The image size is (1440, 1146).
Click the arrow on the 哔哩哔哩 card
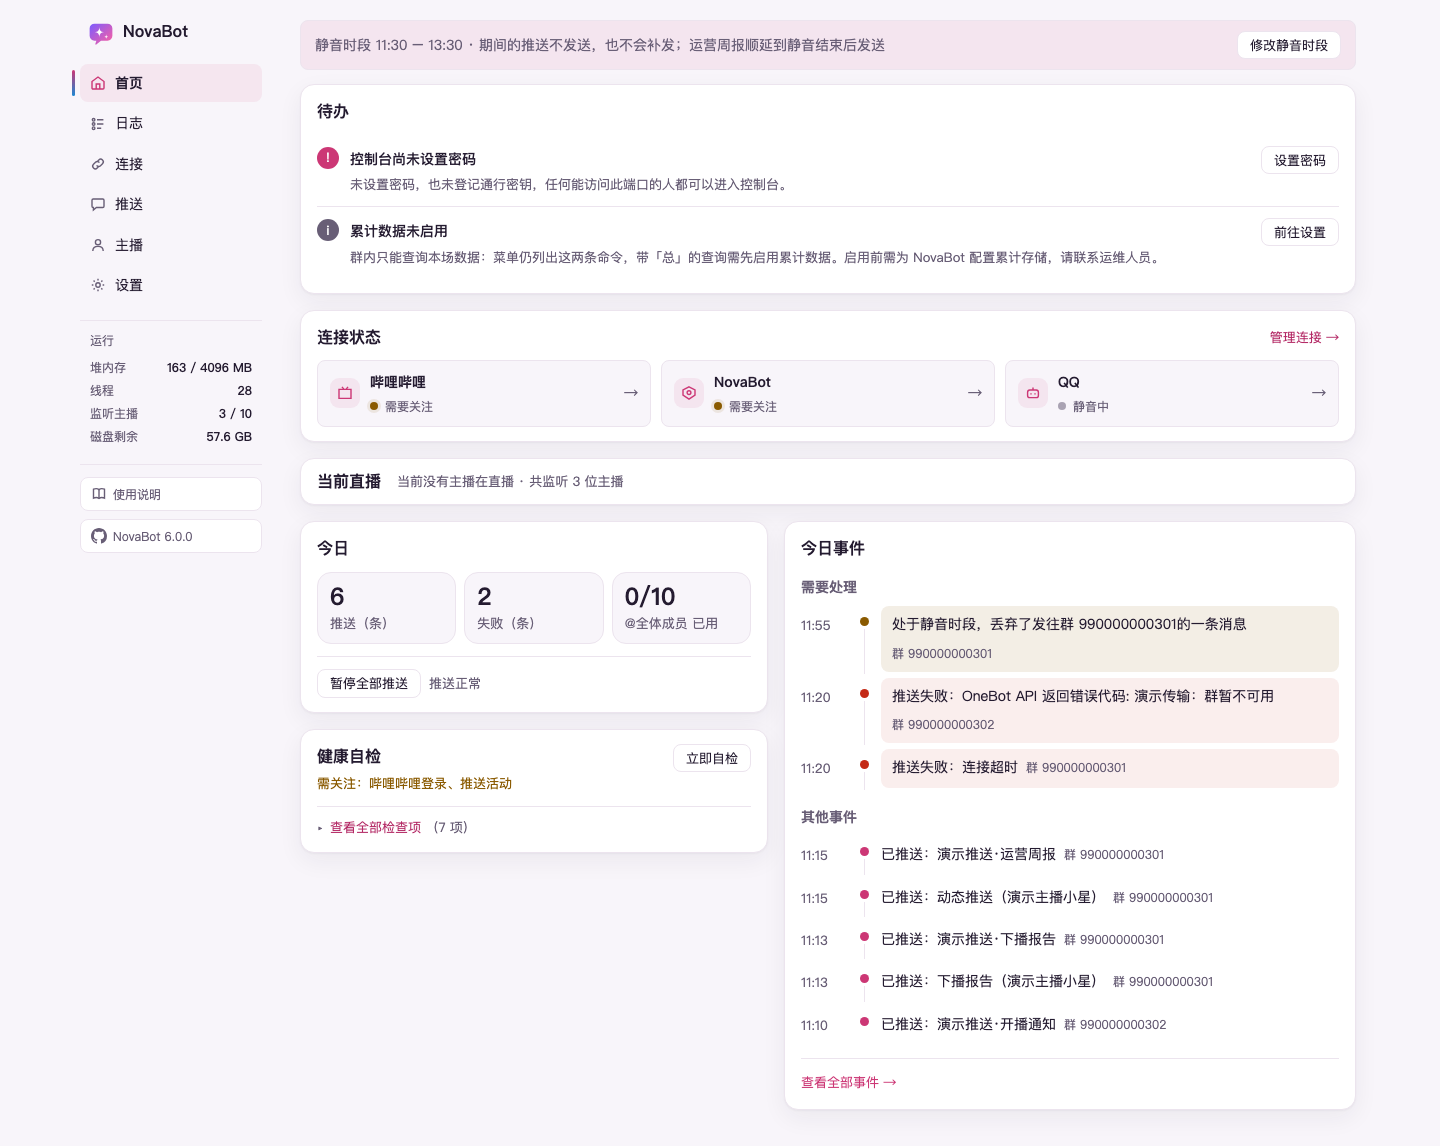pos(631,393)
